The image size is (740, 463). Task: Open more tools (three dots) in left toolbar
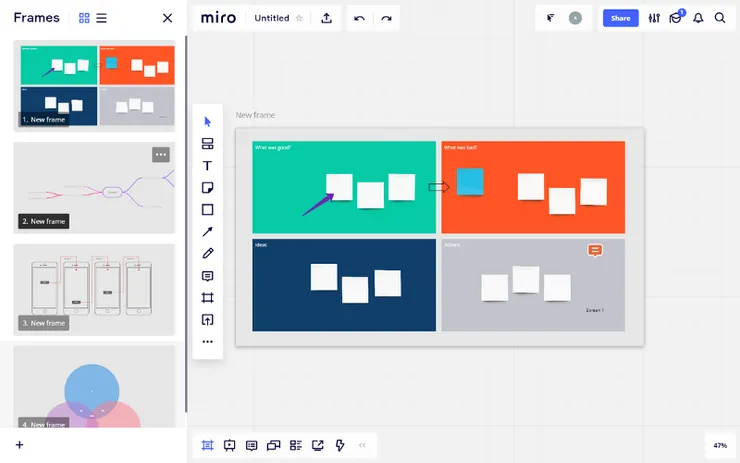pos(207,342)
